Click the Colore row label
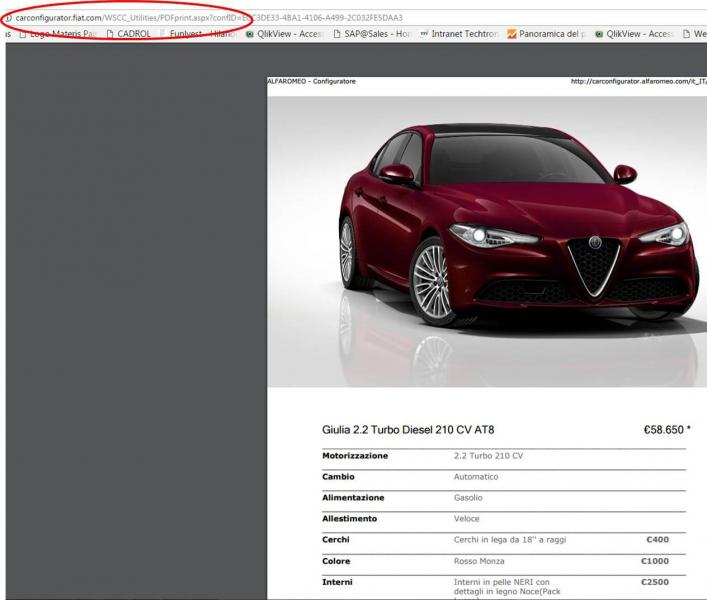The height and width of the screenshot is (600, 707). [336, 561]
